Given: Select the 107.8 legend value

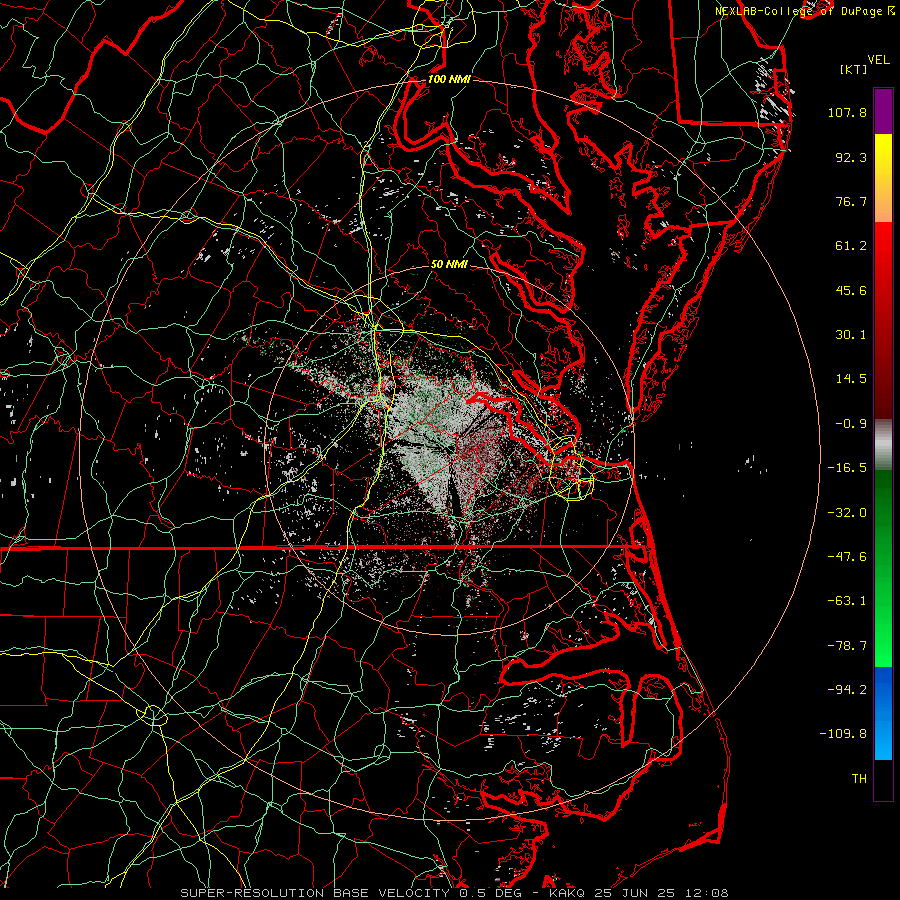Looking at the screenshot, I should coord(847,112).
